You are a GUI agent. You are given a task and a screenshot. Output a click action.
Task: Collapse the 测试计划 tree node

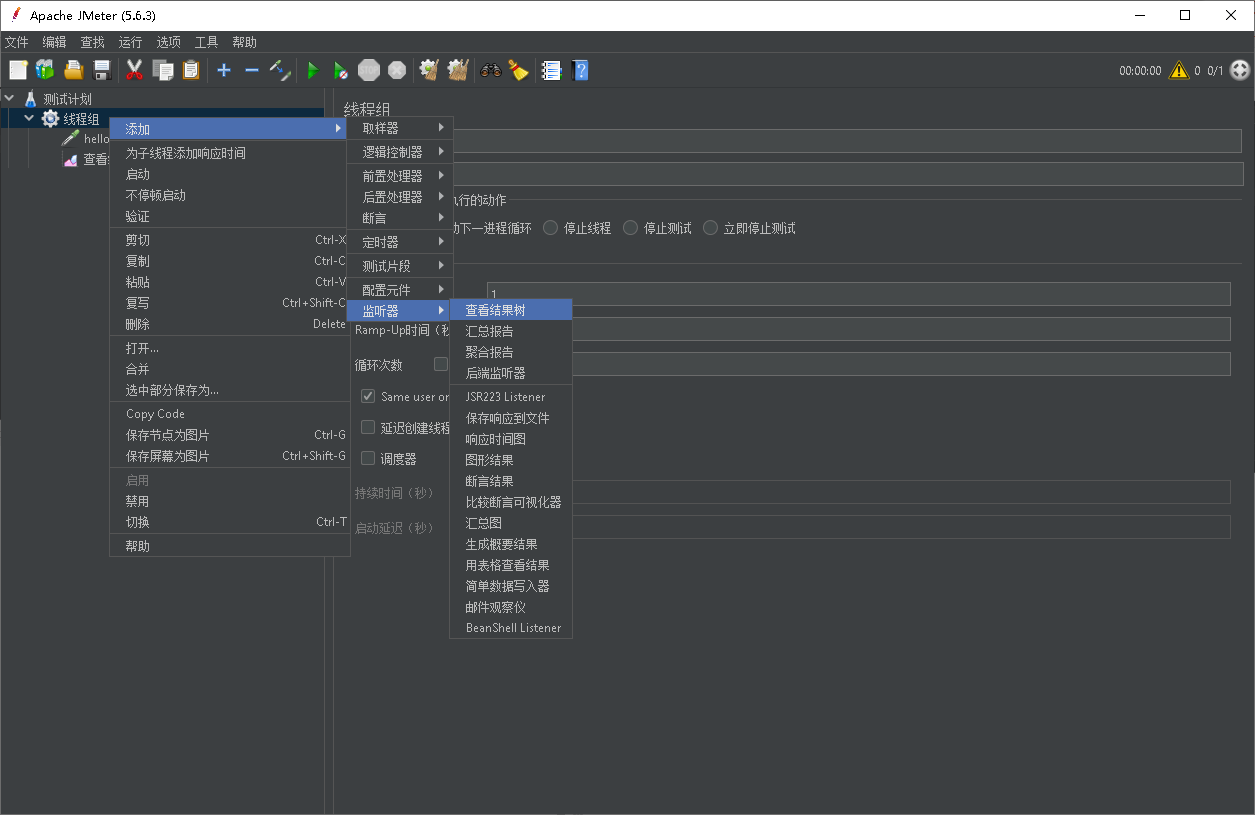click(10, 99)
